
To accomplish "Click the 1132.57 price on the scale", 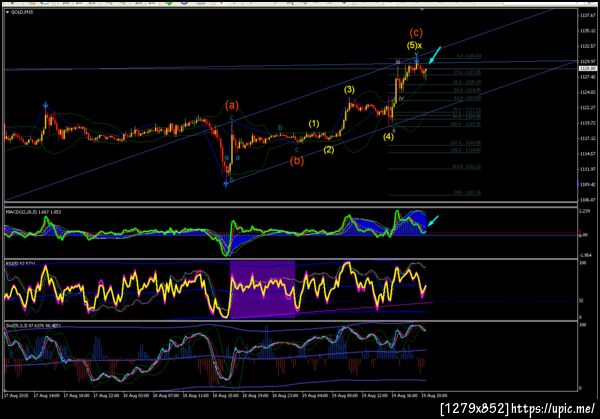I will pyautogui.click(x=587, y=46).
